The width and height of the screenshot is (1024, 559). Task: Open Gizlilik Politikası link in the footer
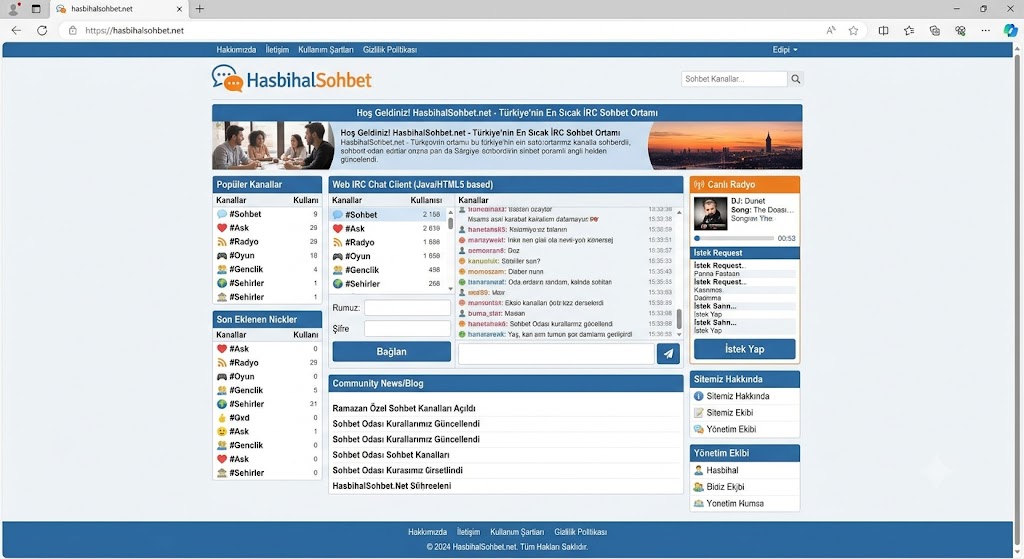pyautogui.click(x=581, y=532)
